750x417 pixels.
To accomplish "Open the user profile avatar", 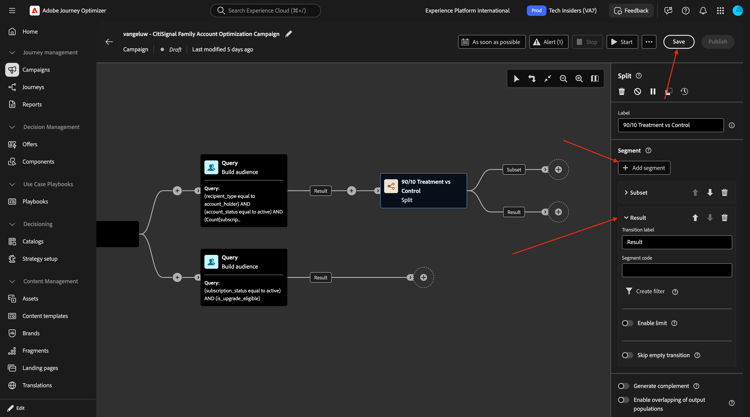I will click(x=738, y=11).
